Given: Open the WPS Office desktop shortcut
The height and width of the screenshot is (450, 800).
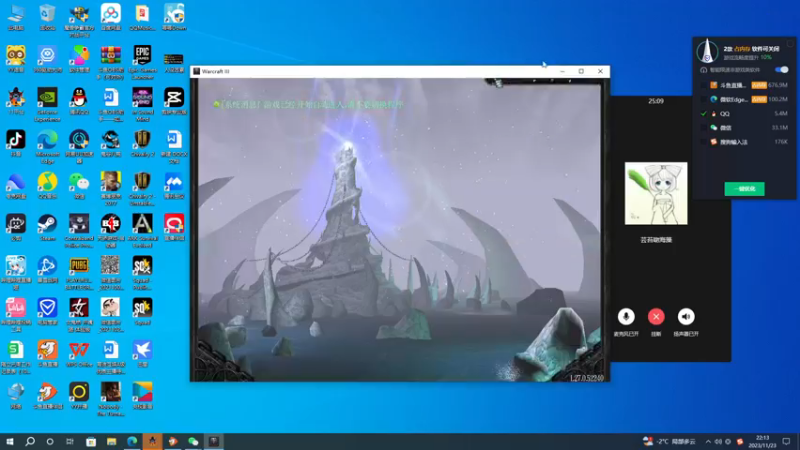Looking at the screenshot, I should tap(79, 354).
